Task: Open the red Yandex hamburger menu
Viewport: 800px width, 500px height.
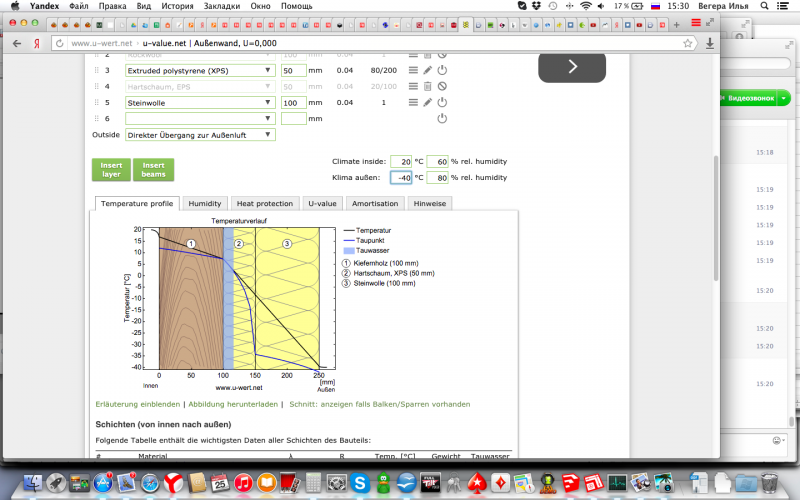Action: pyautogui.click(x=696, y=23)
